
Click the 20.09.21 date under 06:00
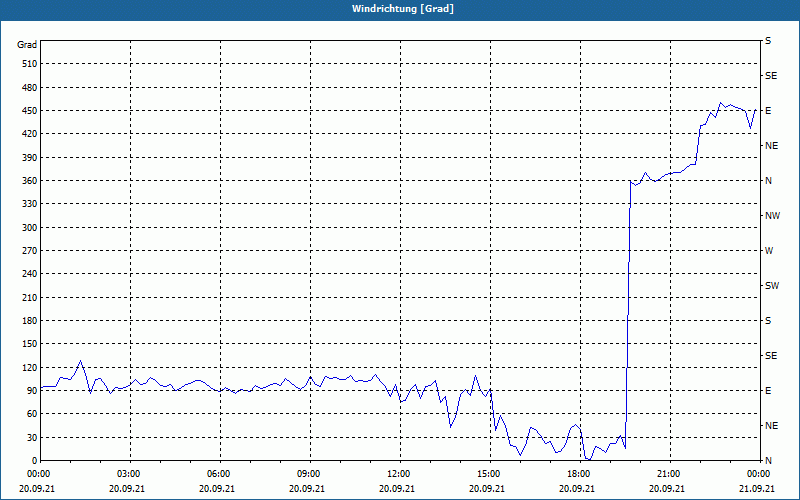pyautogui.click(x=217, y=488)
